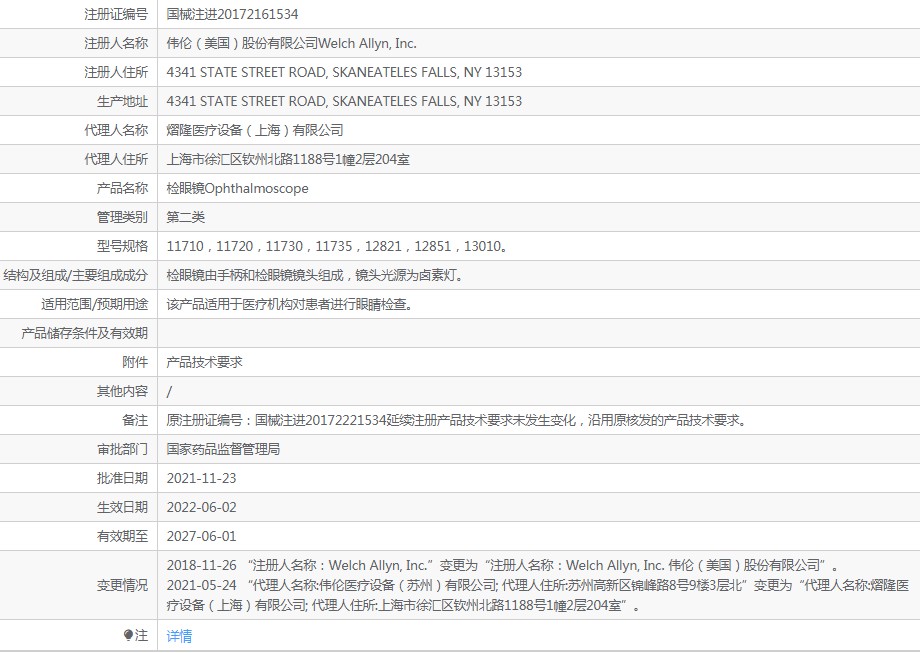Click the 变更情况 label
This screenshot has height=653, width=920.
click(123, 586)
